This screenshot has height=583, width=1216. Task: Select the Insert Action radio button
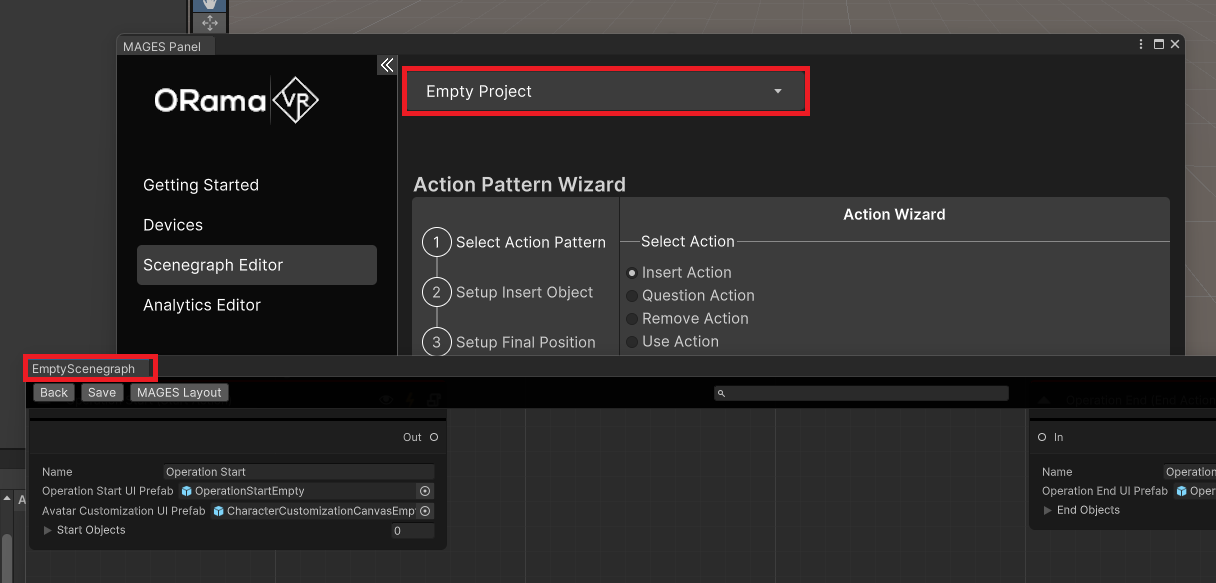[632, 273]
